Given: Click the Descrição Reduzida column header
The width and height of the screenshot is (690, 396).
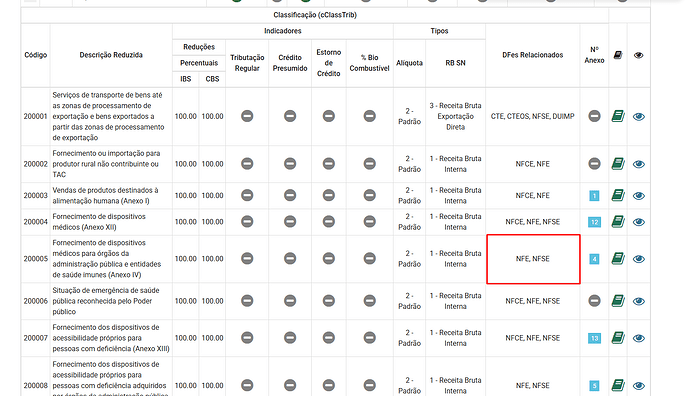Looking at the screenshot, I should pyautogui.click(x=111, y=55).
